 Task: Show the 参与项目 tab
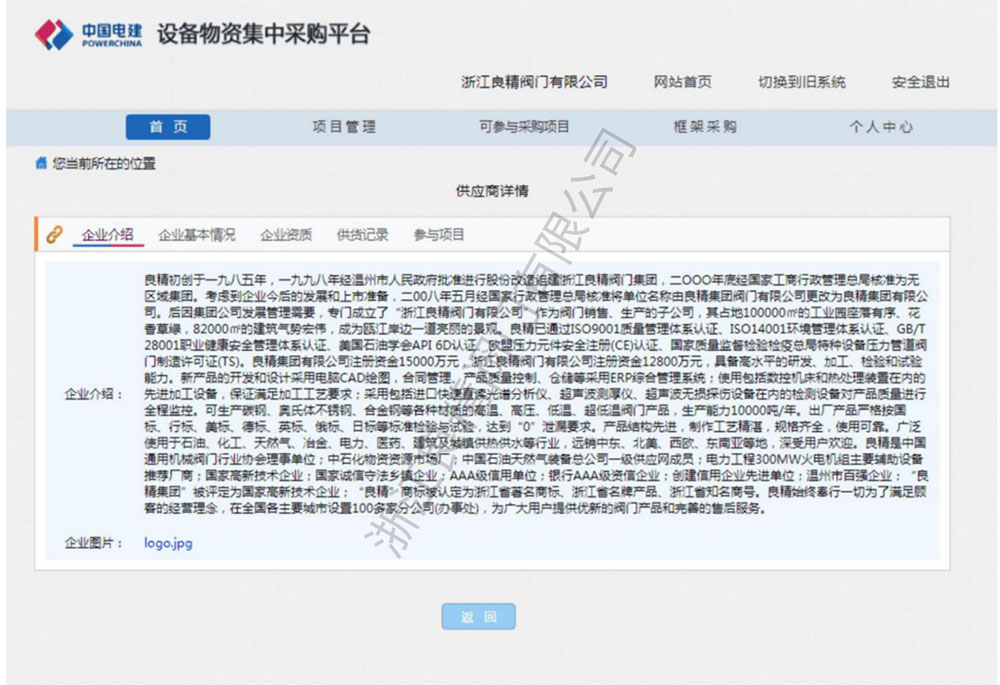(439, 235)
